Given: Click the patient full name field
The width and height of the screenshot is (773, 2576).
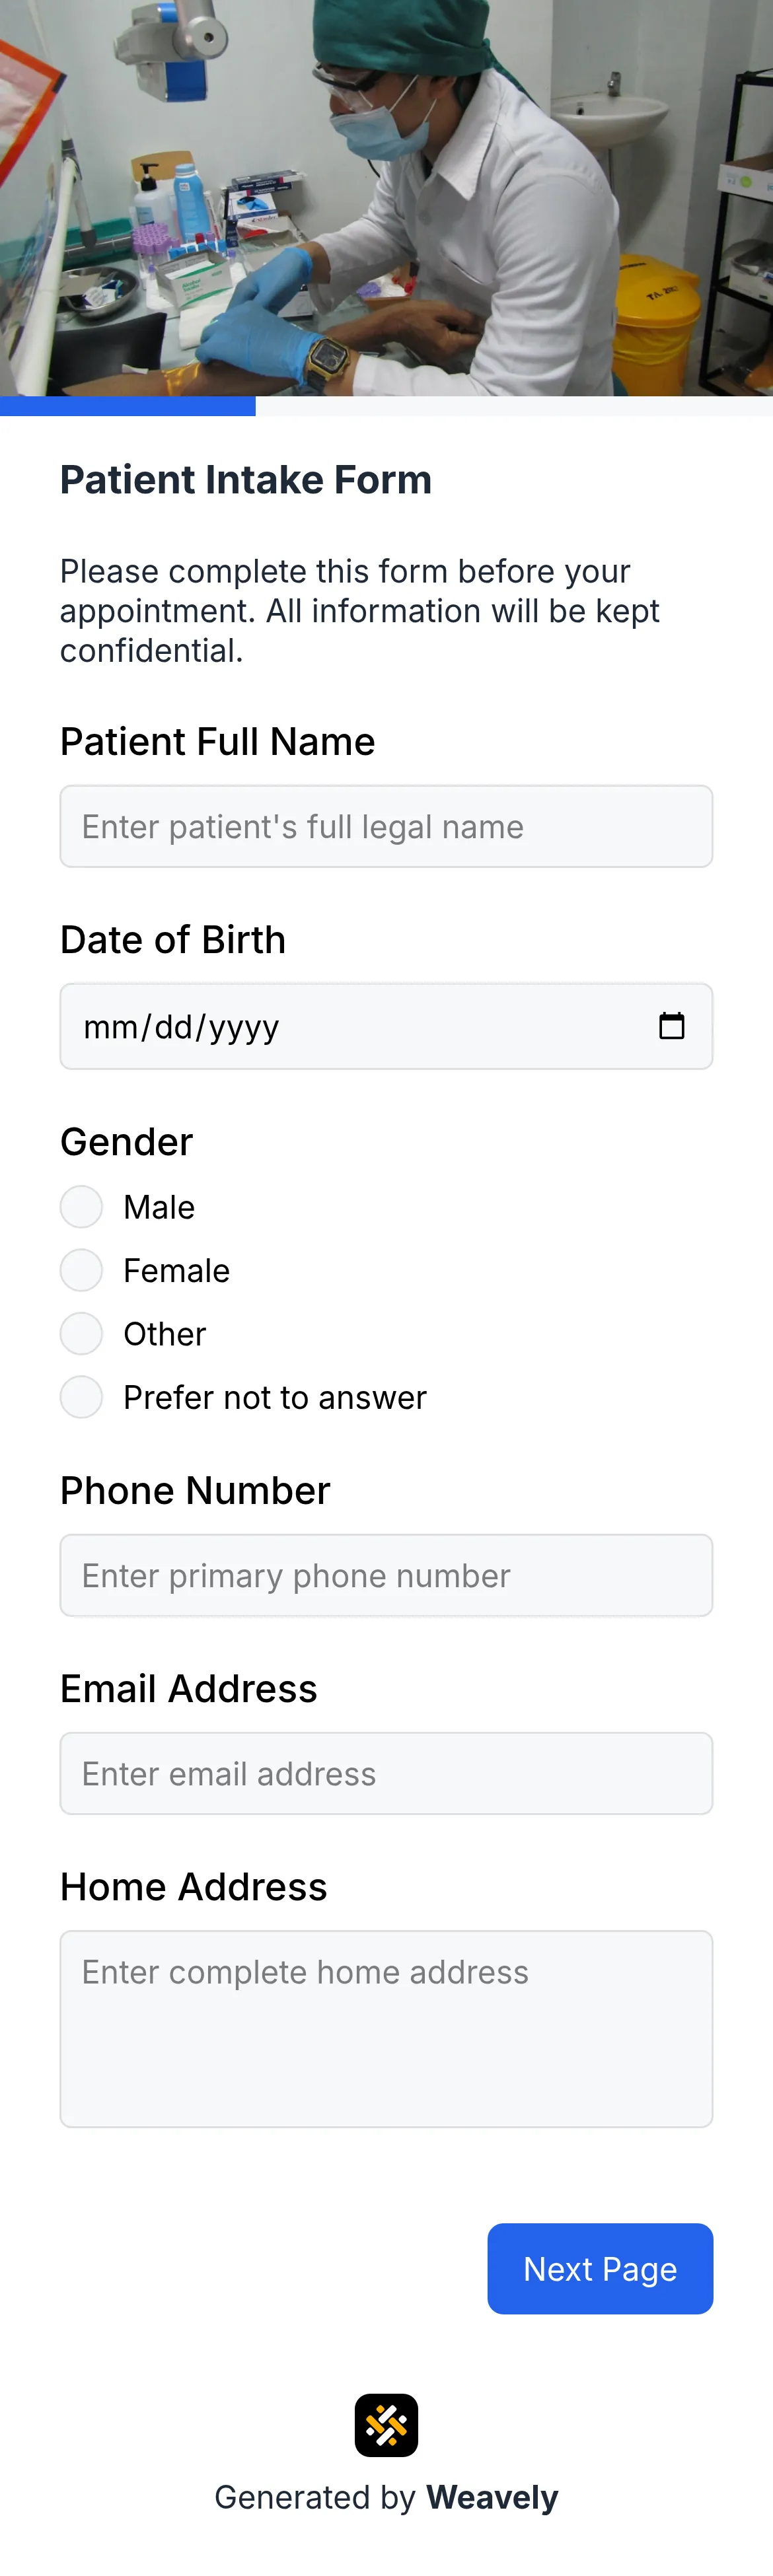Looking at the screenshot, I should point(386,826).
